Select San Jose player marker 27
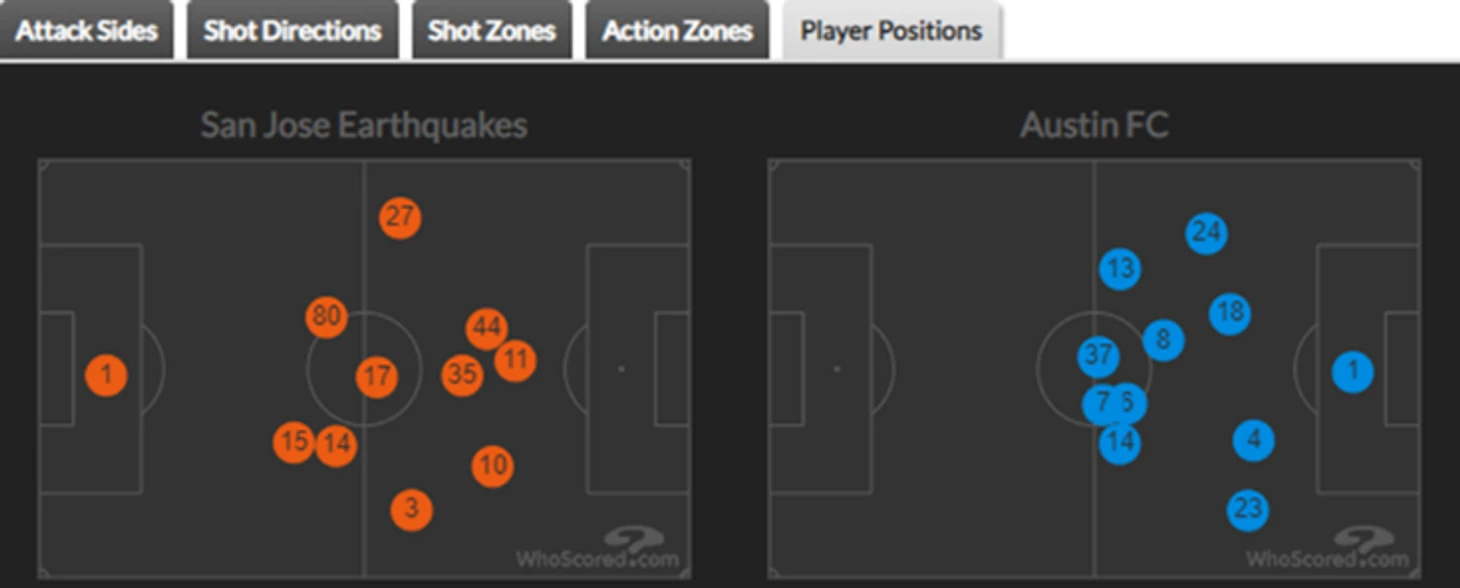Viewport: 1460px width, 588px height. click(400, 217)
